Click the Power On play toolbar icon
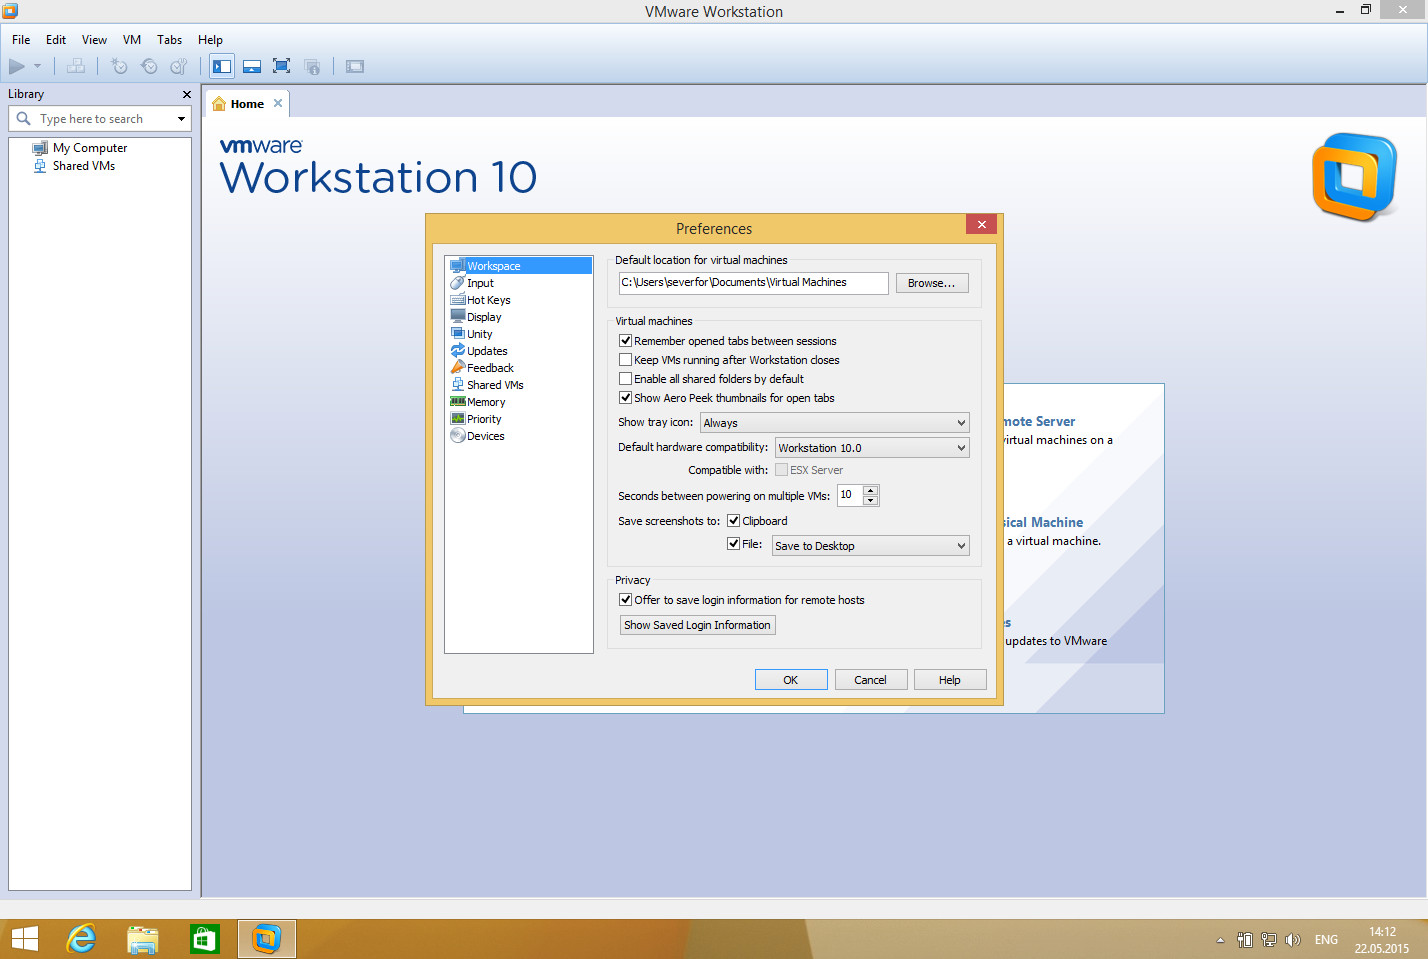 point(17,67)
